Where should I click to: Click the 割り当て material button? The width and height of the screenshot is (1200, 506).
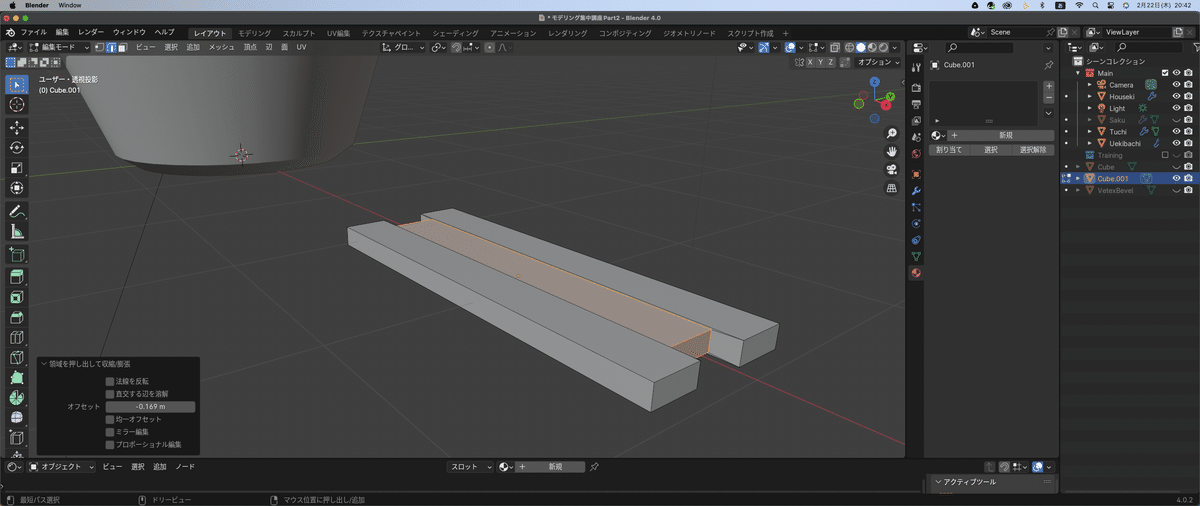pyautogui.click(x=947, y=150)
